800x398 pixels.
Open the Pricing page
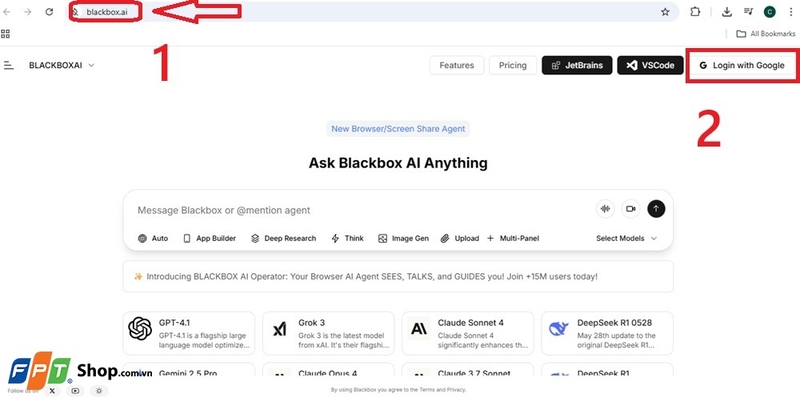click(513, 65)
